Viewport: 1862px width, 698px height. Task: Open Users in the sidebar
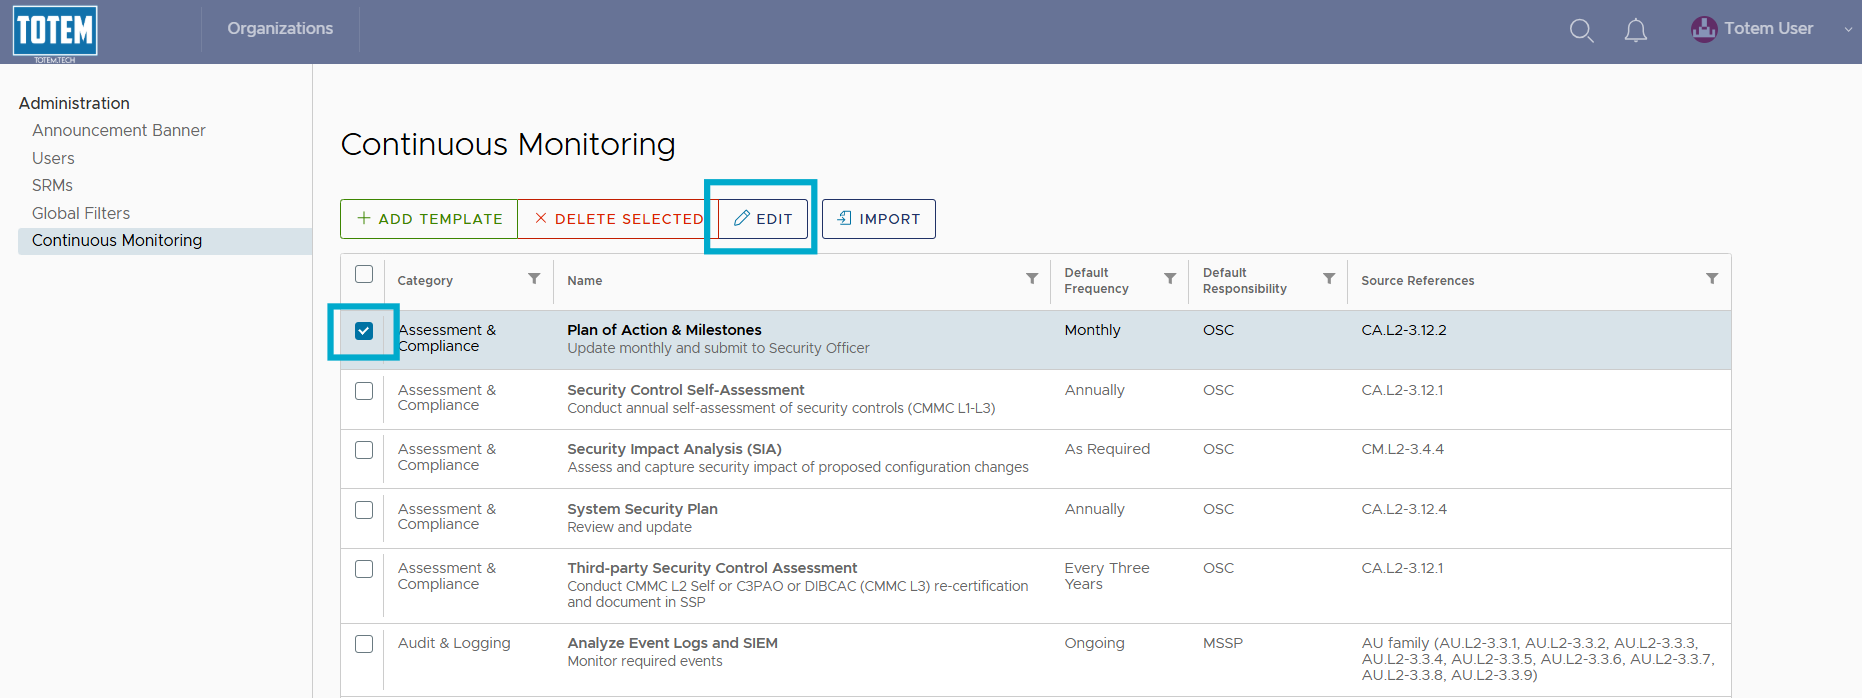[53, 158]
